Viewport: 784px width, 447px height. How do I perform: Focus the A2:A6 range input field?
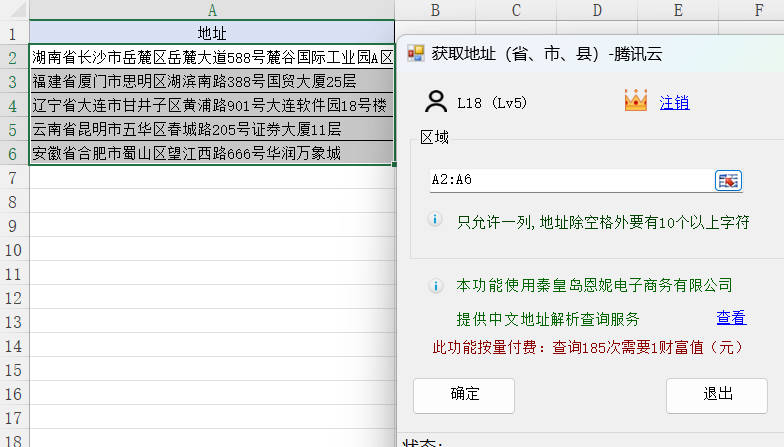(x=570, y=180)
